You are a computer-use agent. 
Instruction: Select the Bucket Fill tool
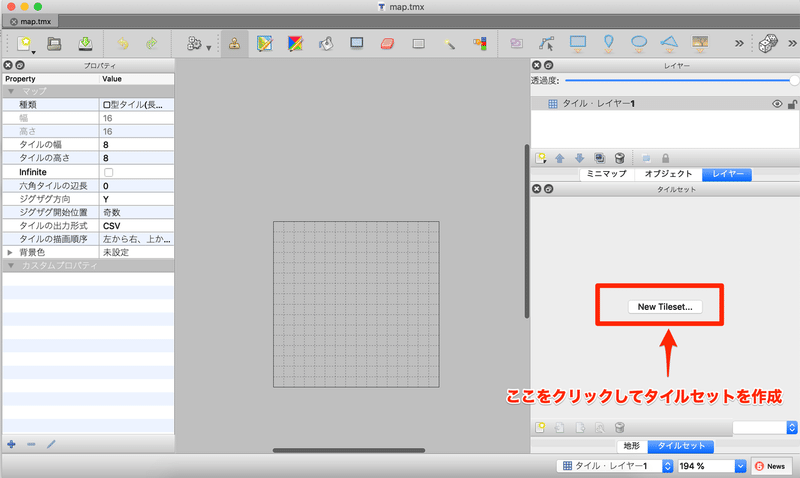pos(326,43)
